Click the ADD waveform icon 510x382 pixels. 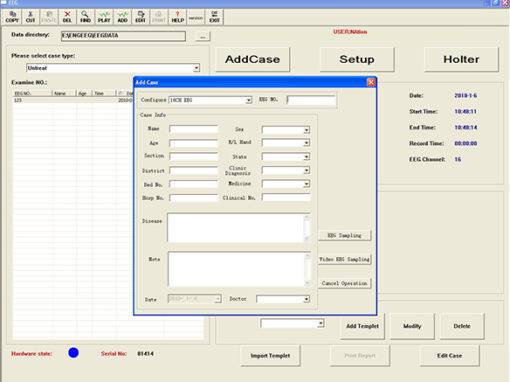click(x=122, y=17)
